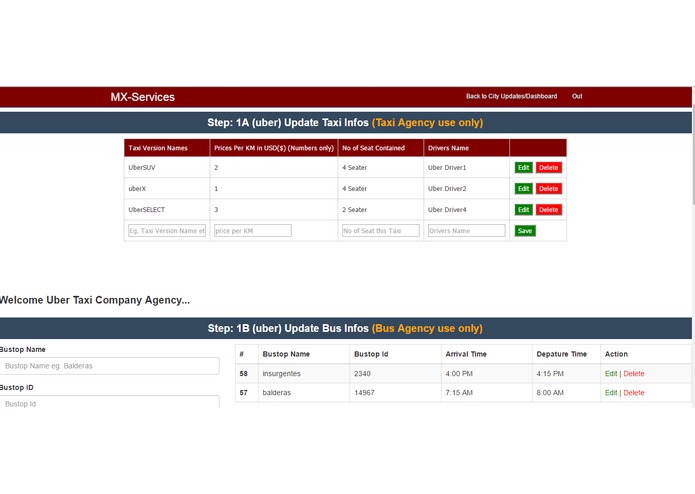Select the 2 Seater cell
The height and width of the screenshot is (494, 695).
point(381,210)
